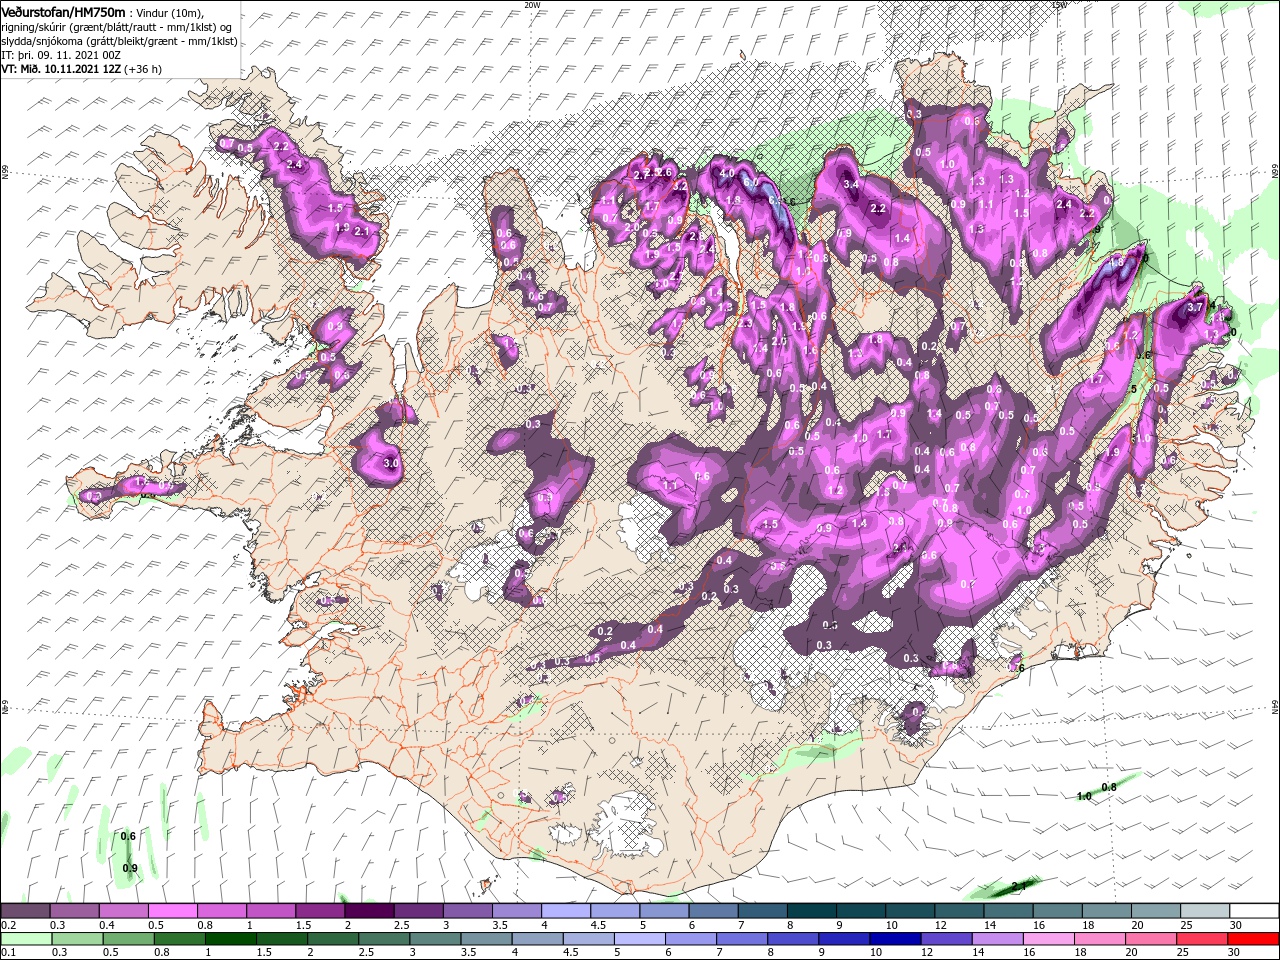Click the 4.0 snowfall value on the map
The width and height of the screenshot is (1280, 960).
coord(727,173)
